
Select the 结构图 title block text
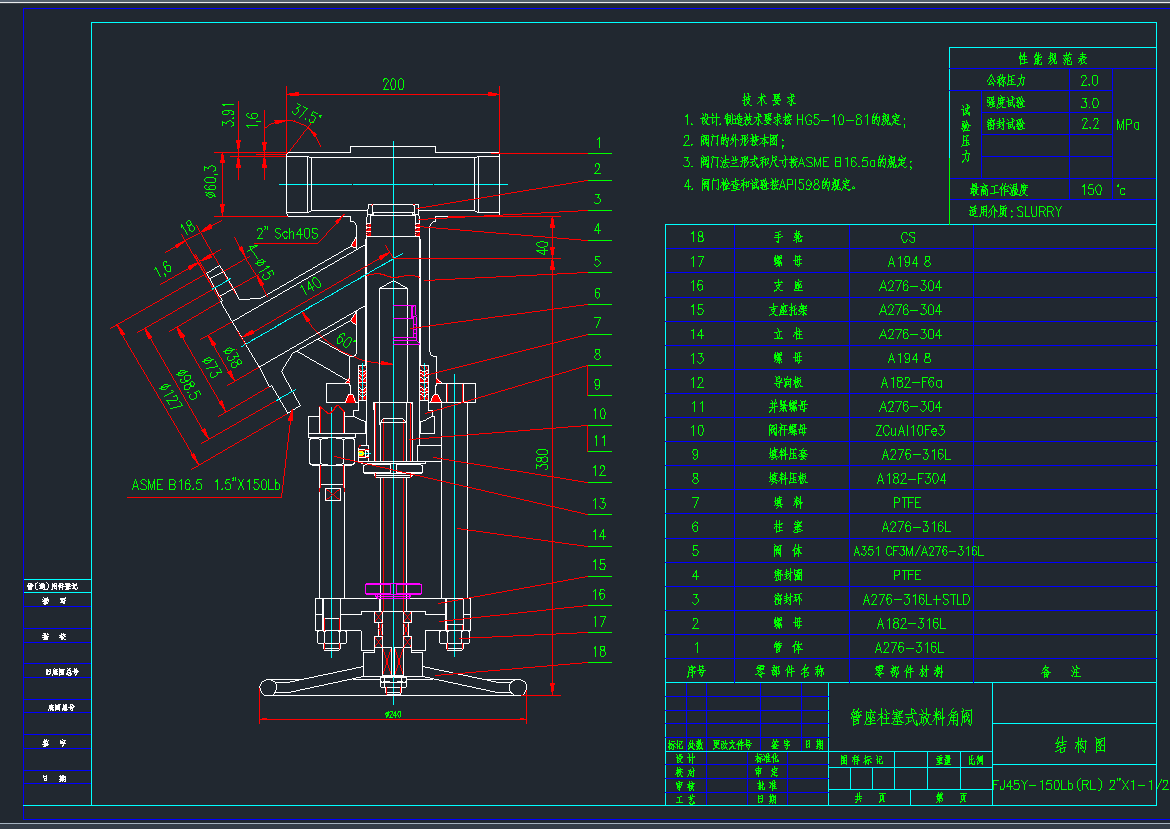1080,745
